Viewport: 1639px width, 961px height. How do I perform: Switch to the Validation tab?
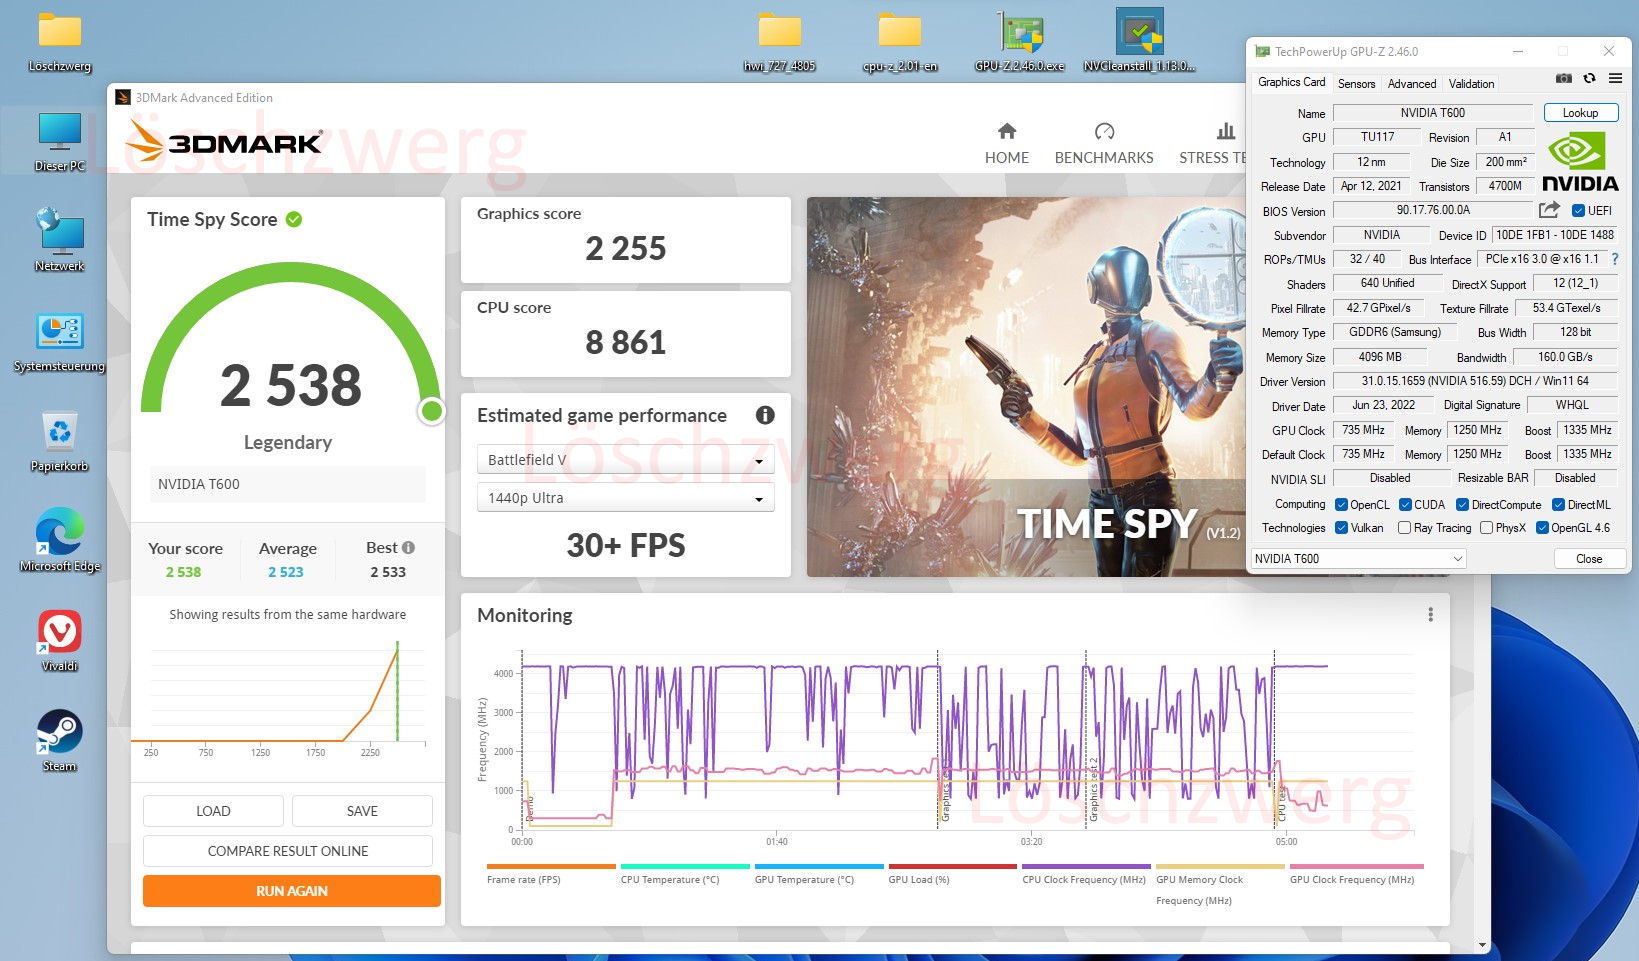pyautogui.click(x=1471, y=84)
